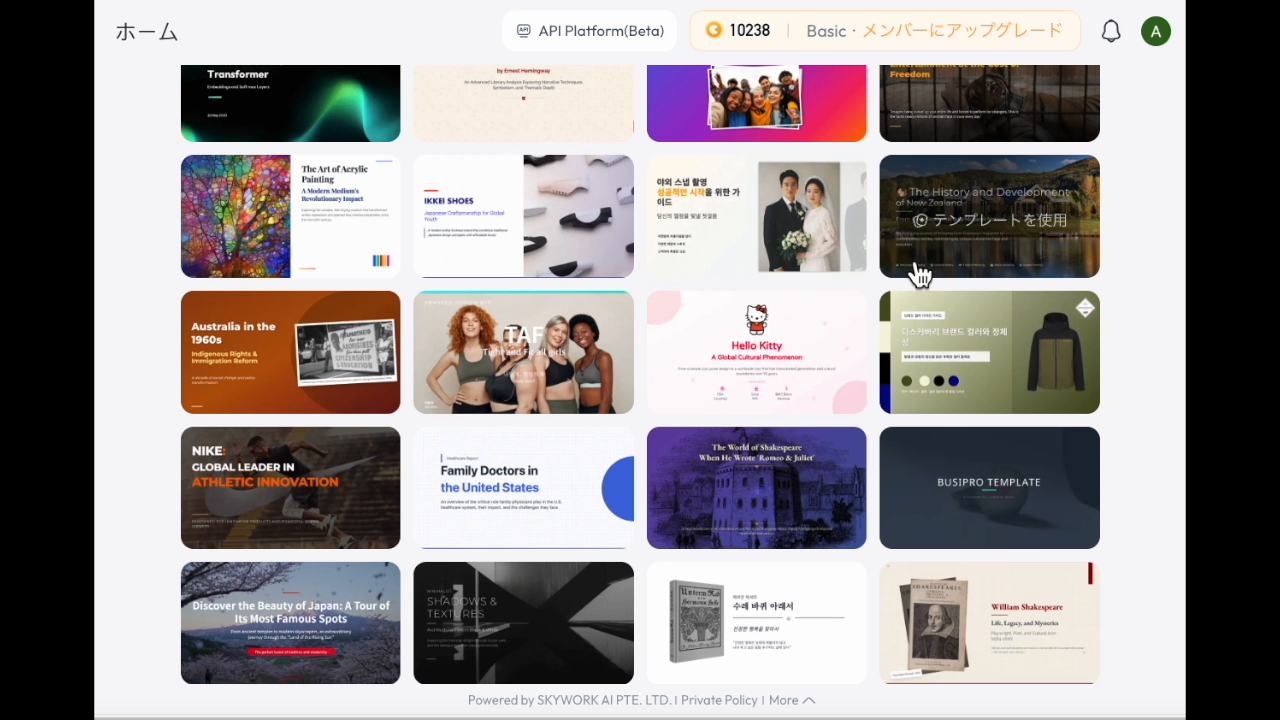Open the SHADOWS & TEXTURES template
1280x720 pixels.
tap(524, 623)
